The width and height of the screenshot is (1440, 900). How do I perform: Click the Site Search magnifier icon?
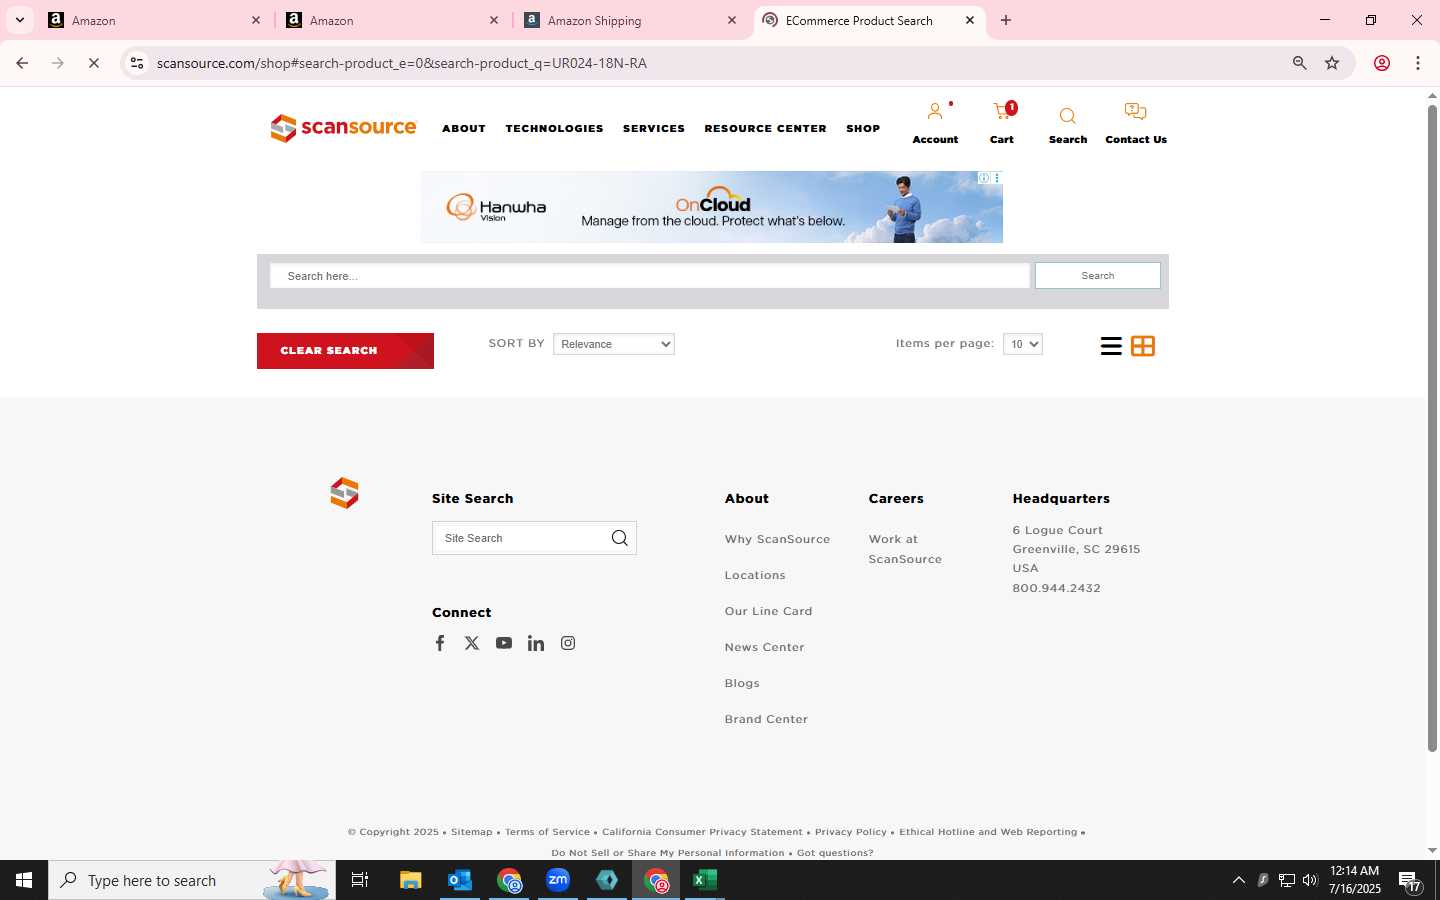tap(620, 538)
